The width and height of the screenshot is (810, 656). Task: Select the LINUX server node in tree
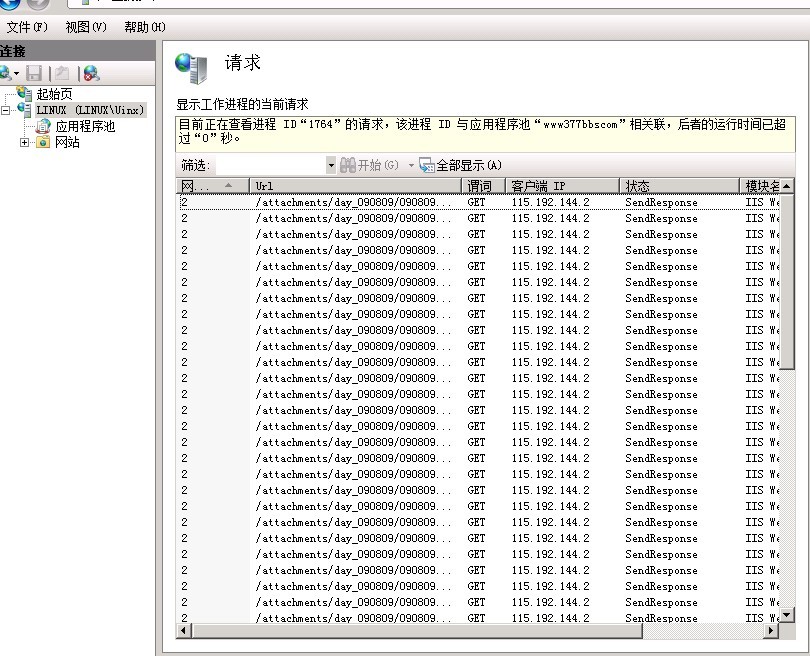(89, 110)
